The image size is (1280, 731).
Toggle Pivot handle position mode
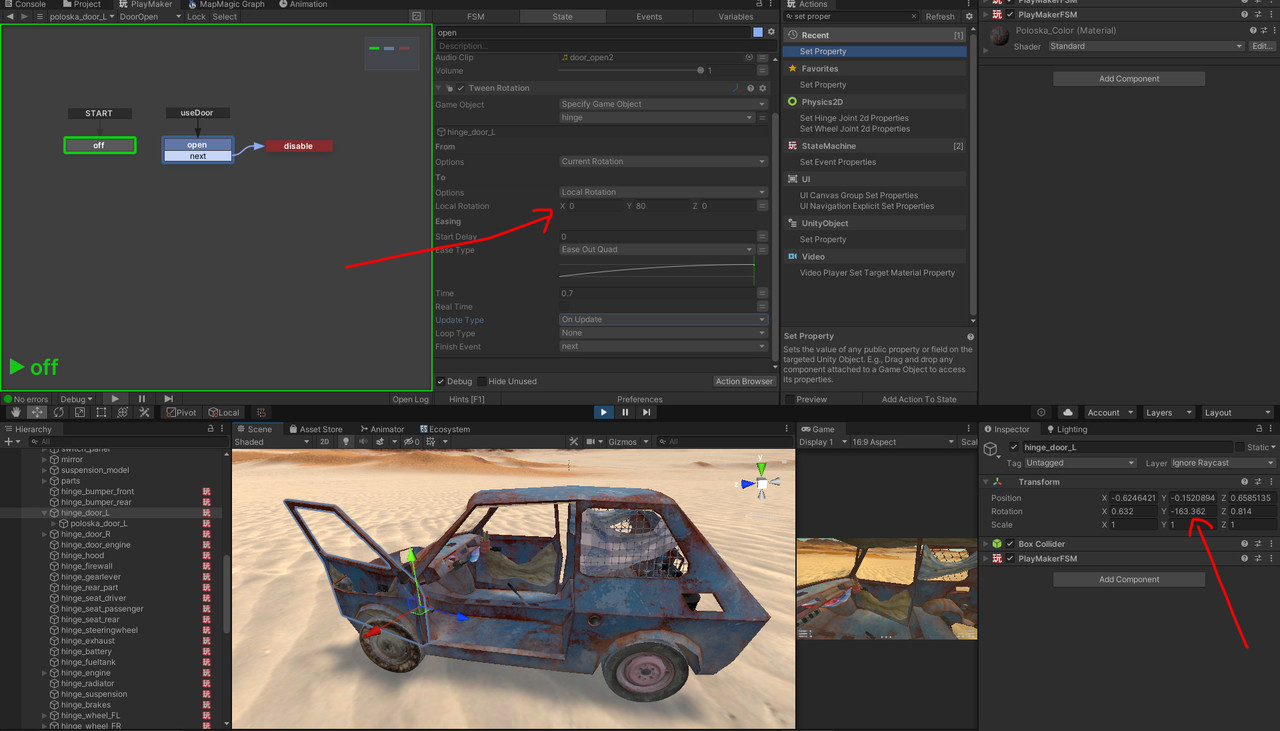(182, 412)
